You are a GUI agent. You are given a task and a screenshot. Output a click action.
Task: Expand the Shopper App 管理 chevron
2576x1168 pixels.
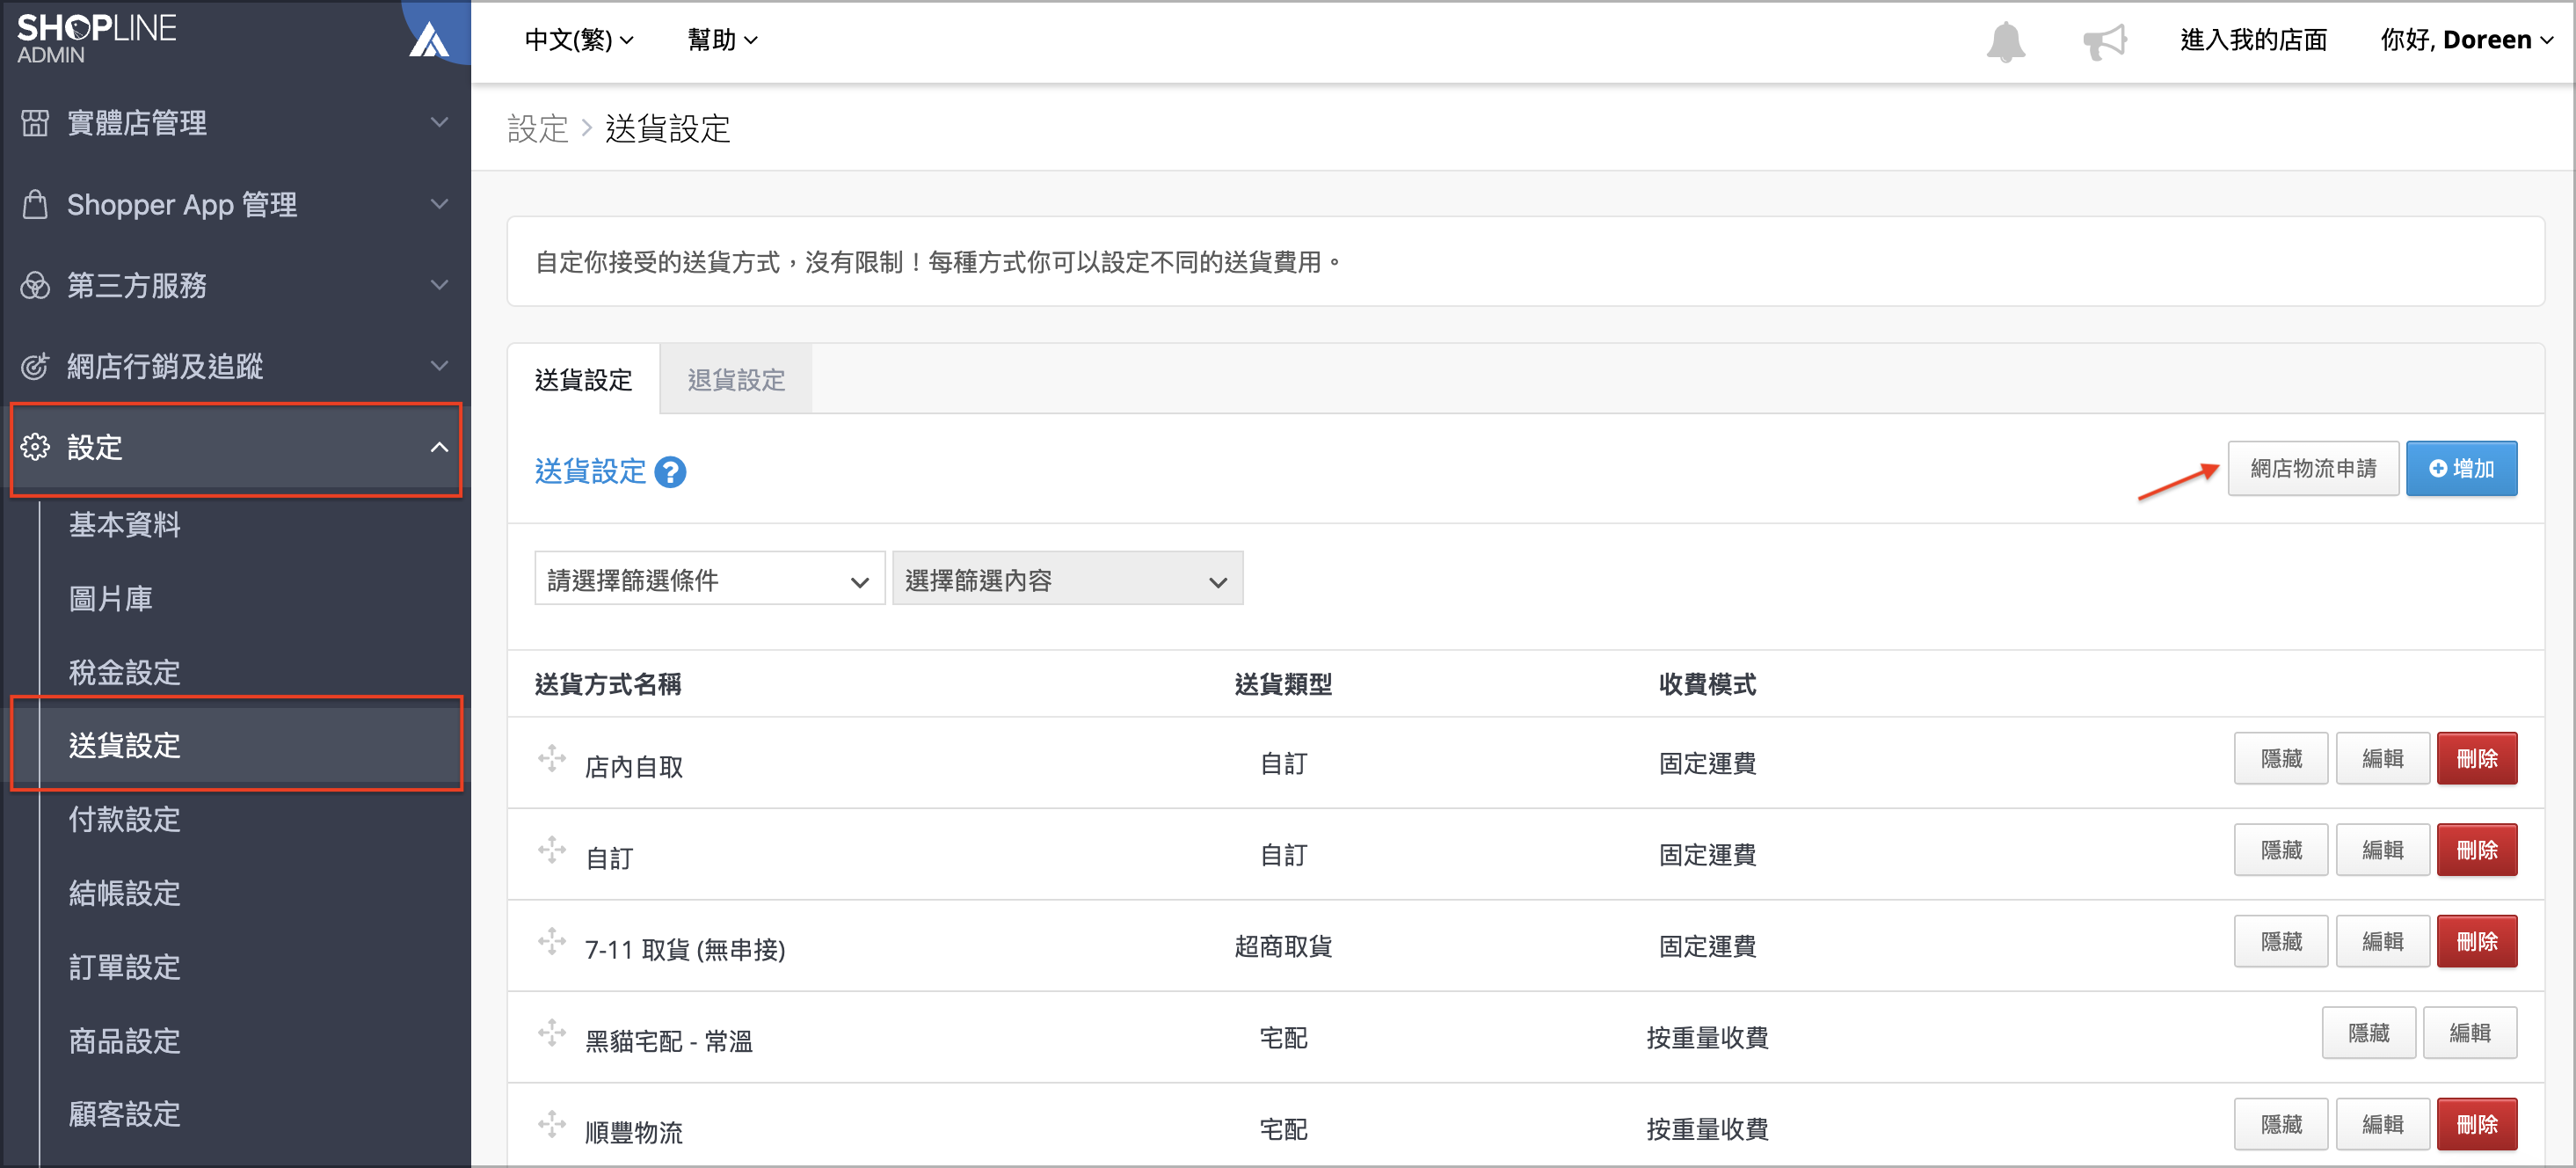click(439, 204)
